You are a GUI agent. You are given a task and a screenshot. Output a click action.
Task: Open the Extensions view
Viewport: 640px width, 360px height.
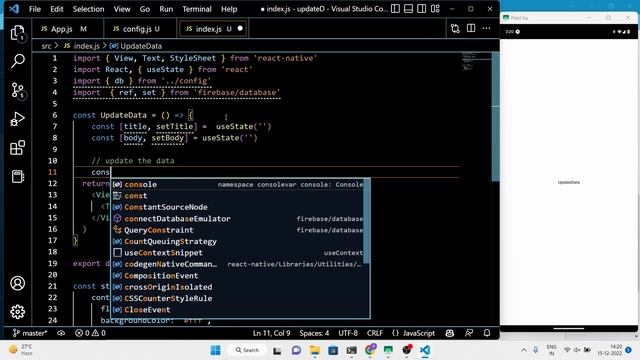pos(18,148)
